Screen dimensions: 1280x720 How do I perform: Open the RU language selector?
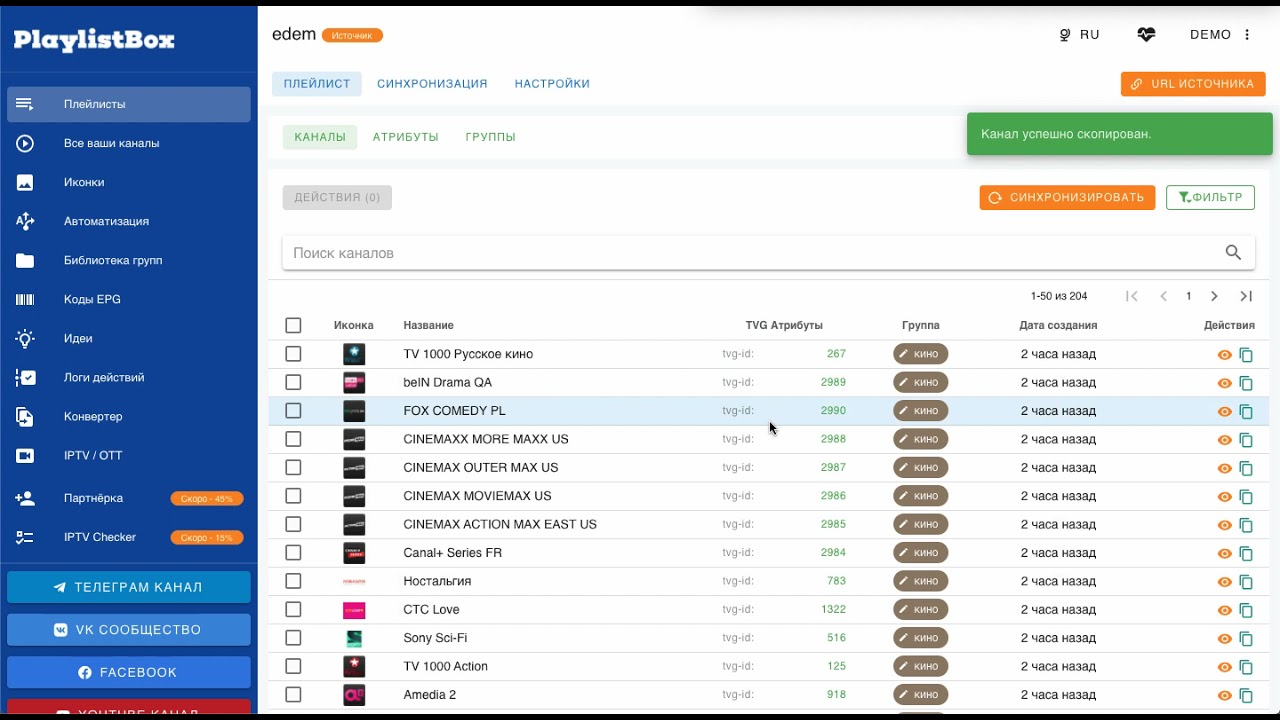point(1079,34)
